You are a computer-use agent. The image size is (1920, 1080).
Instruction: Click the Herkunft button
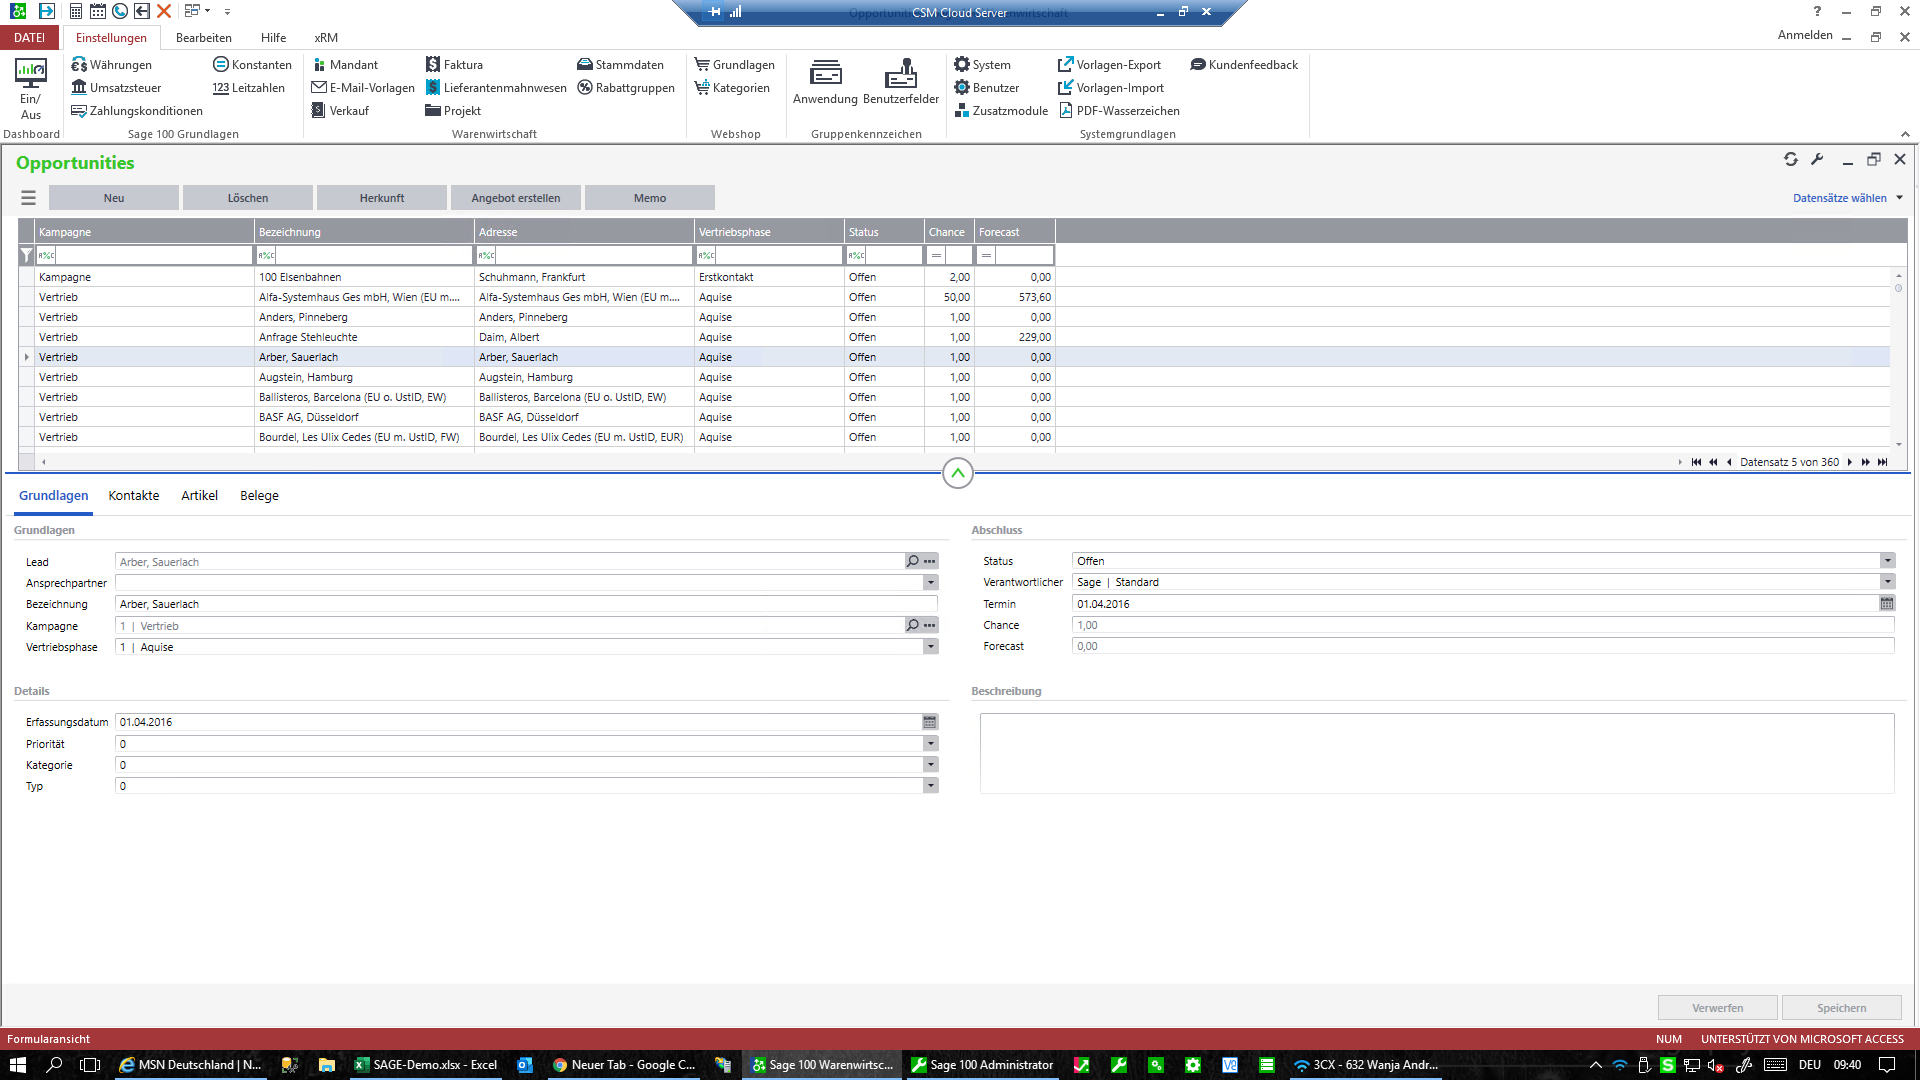[x=382, y=198]
